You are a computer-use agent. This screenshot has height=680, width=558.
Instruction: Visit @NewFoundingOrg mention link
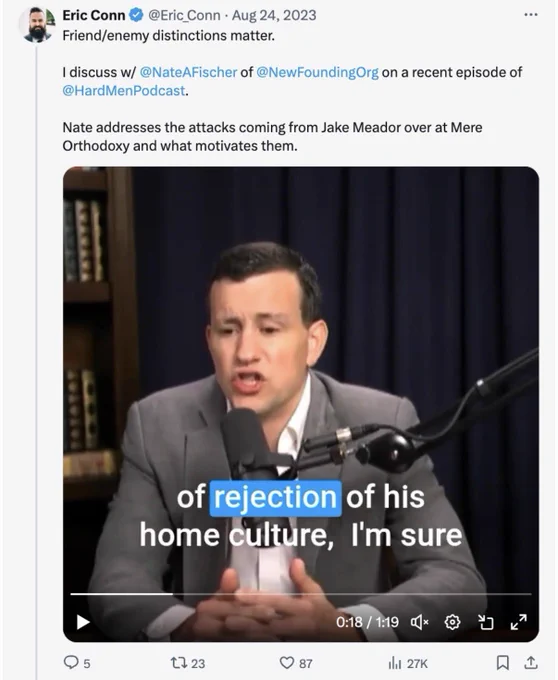[317, 72]
